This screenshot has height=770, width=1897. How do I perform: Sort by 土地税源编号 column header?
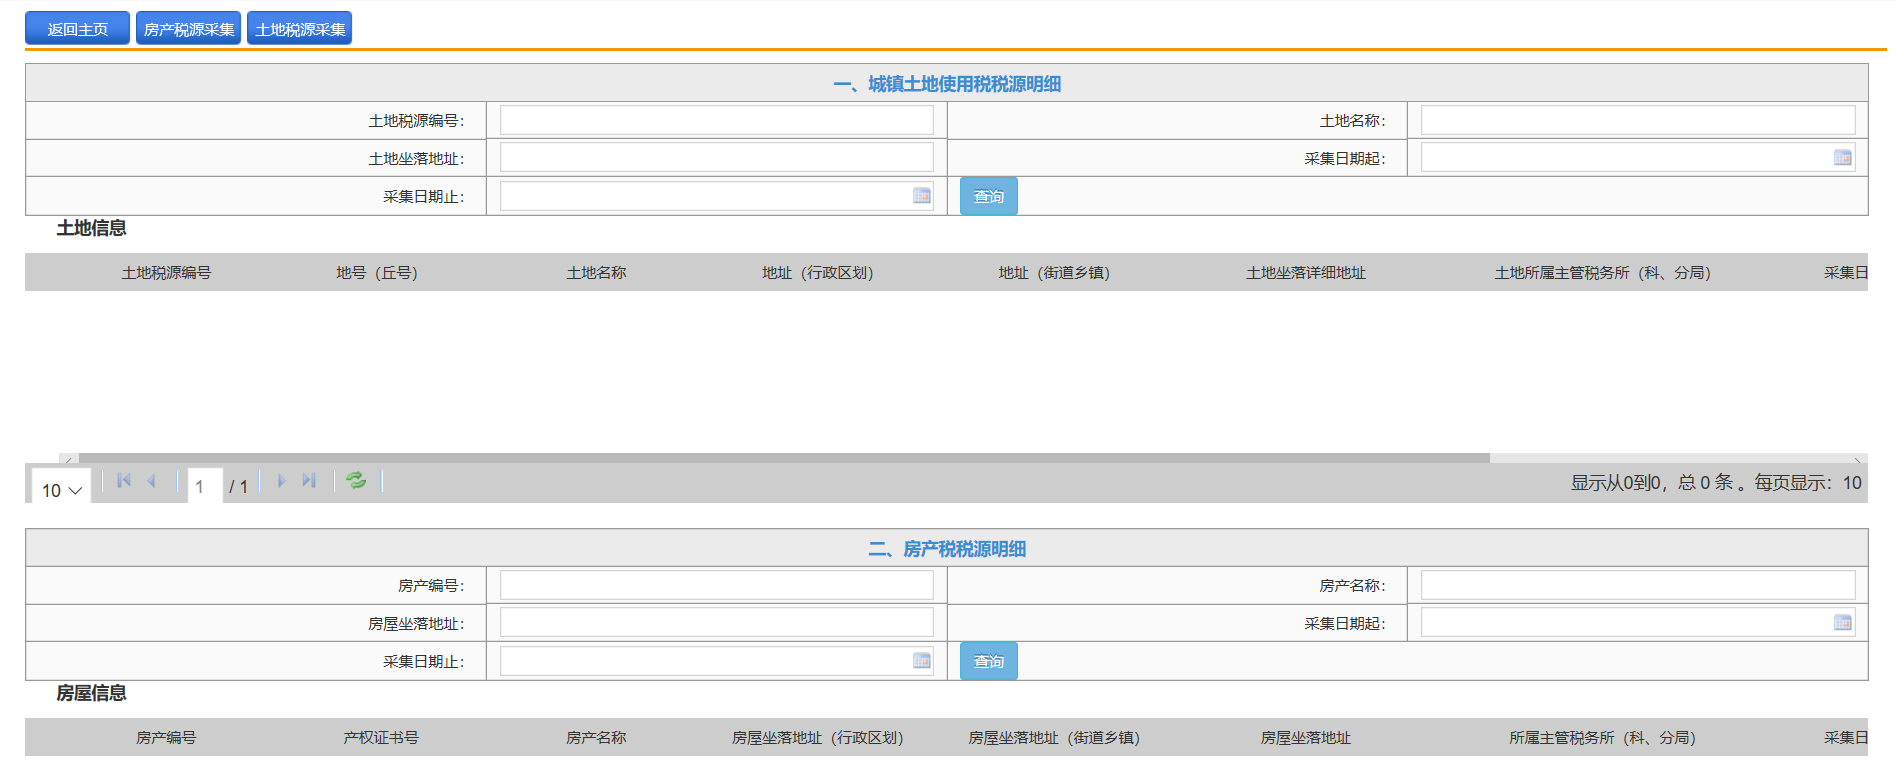pos(166,272)
